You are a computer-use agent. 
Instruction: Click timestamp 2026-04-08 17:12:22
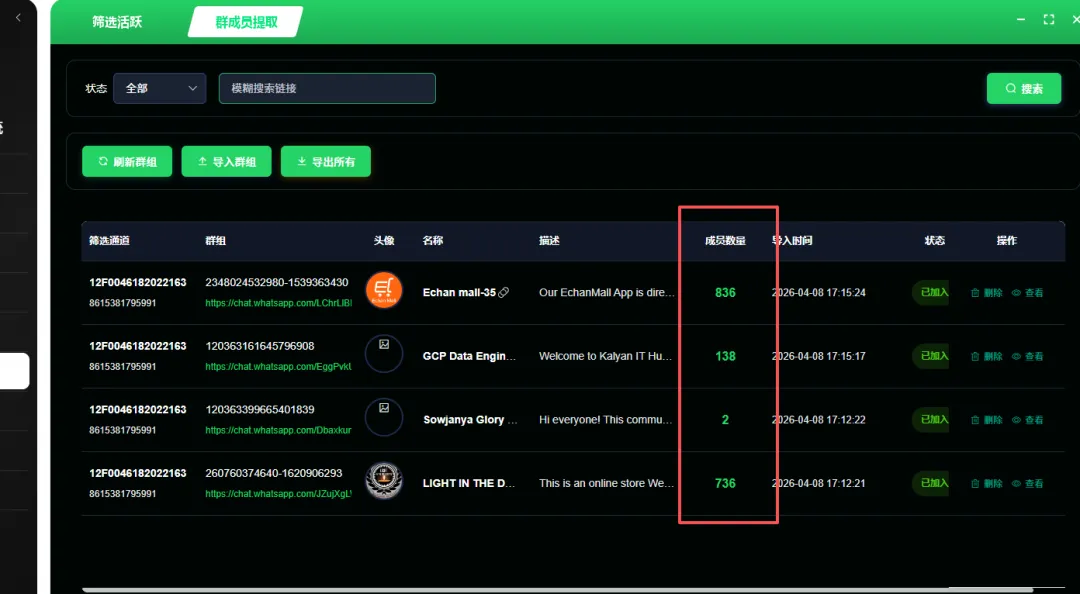point(818,420)
